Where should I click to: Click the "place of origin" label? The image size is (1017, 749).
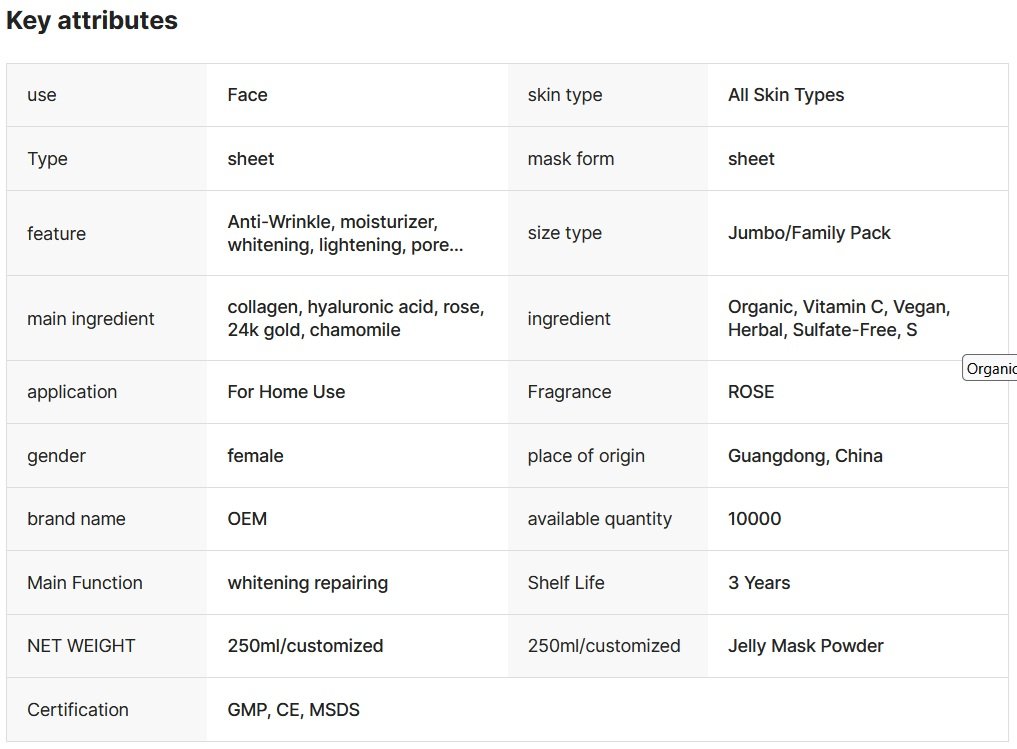[x=586, y=456]
